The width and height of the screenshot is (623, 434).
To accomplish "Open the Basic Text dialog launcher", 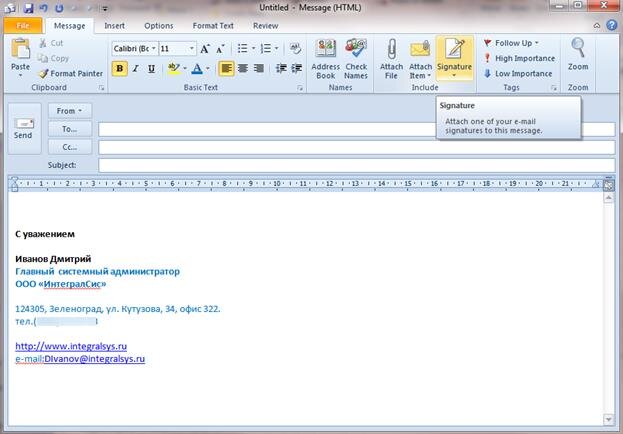I will point(300,88).
